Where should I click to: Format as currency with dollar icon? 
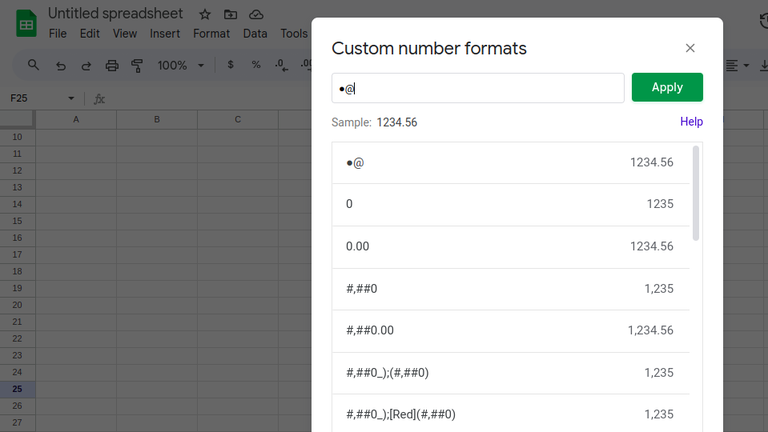tap(231, 65)
